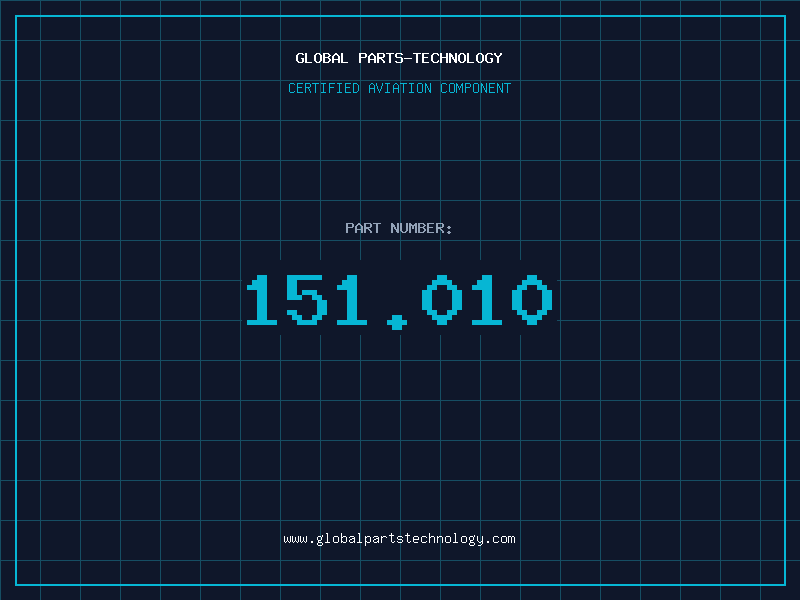The image size is (800, 600).
Task: Click the PART NUMBER: label
Action: click(x=398, y=228)
